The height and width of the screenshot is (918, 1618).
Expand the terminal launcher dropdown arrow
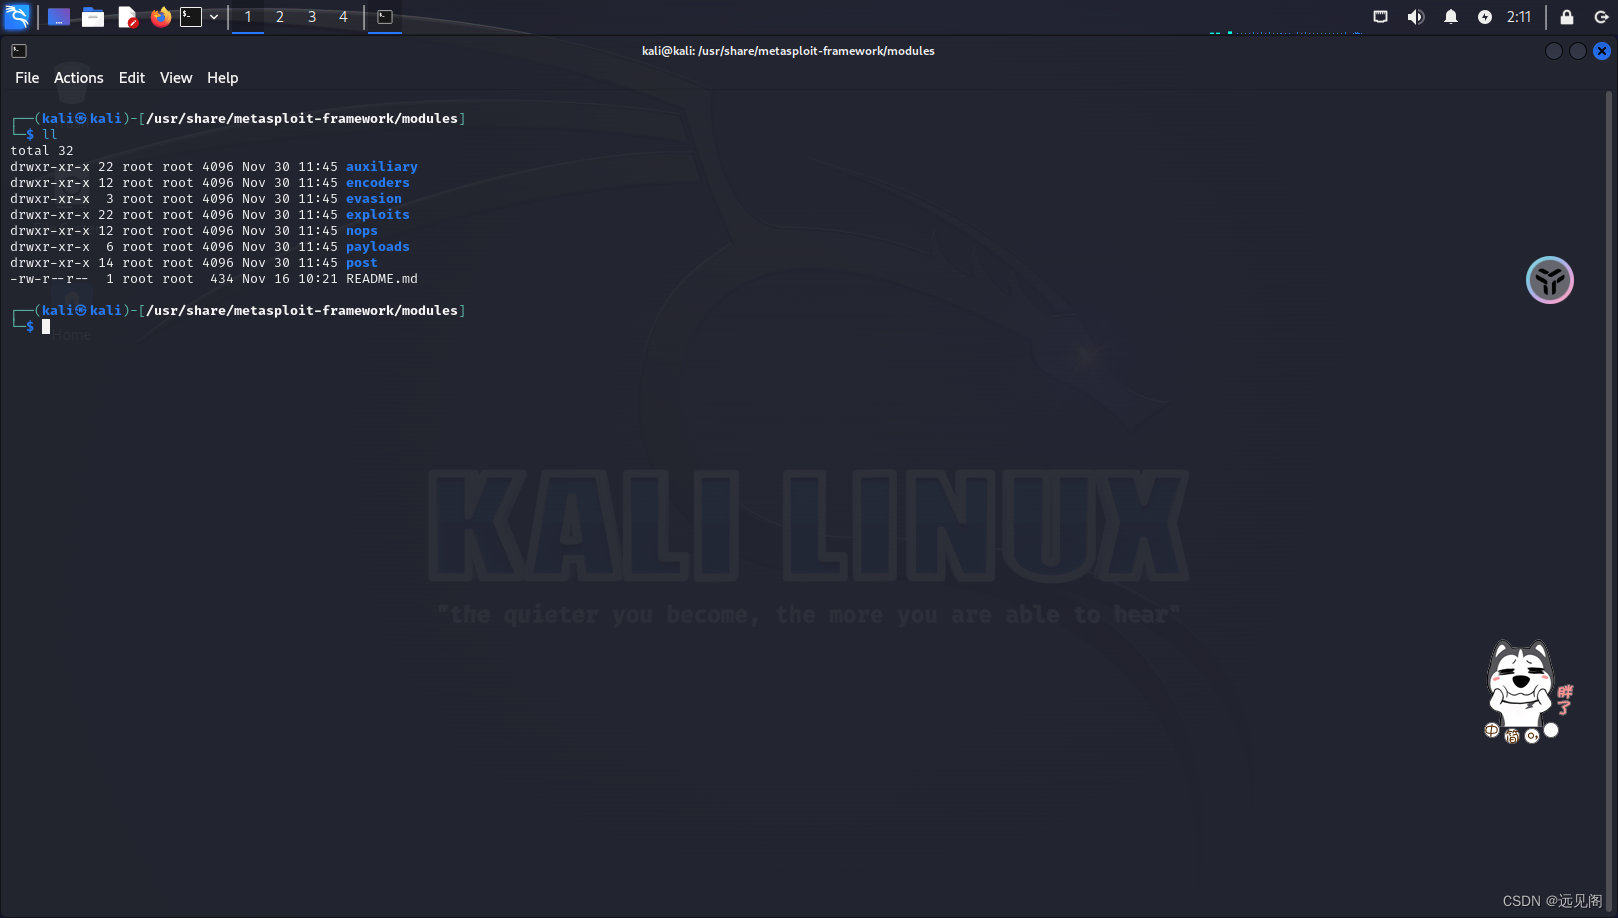pos(214,17)
